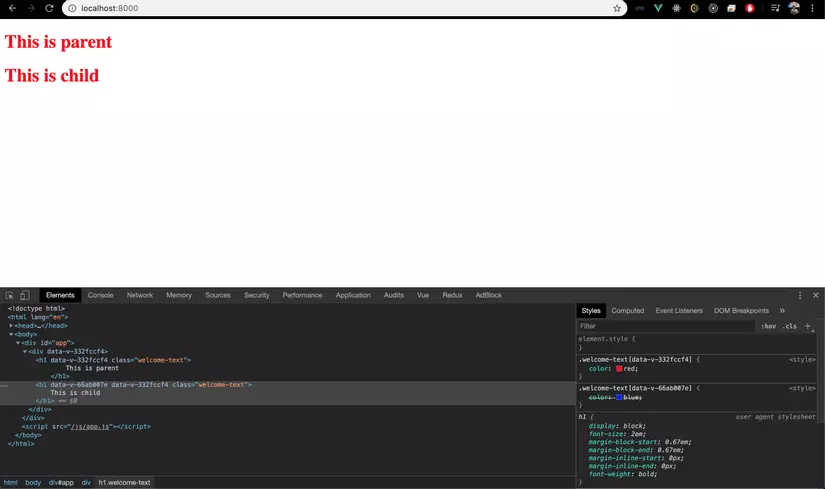Select the html breadcrumb

click(11, 482)
